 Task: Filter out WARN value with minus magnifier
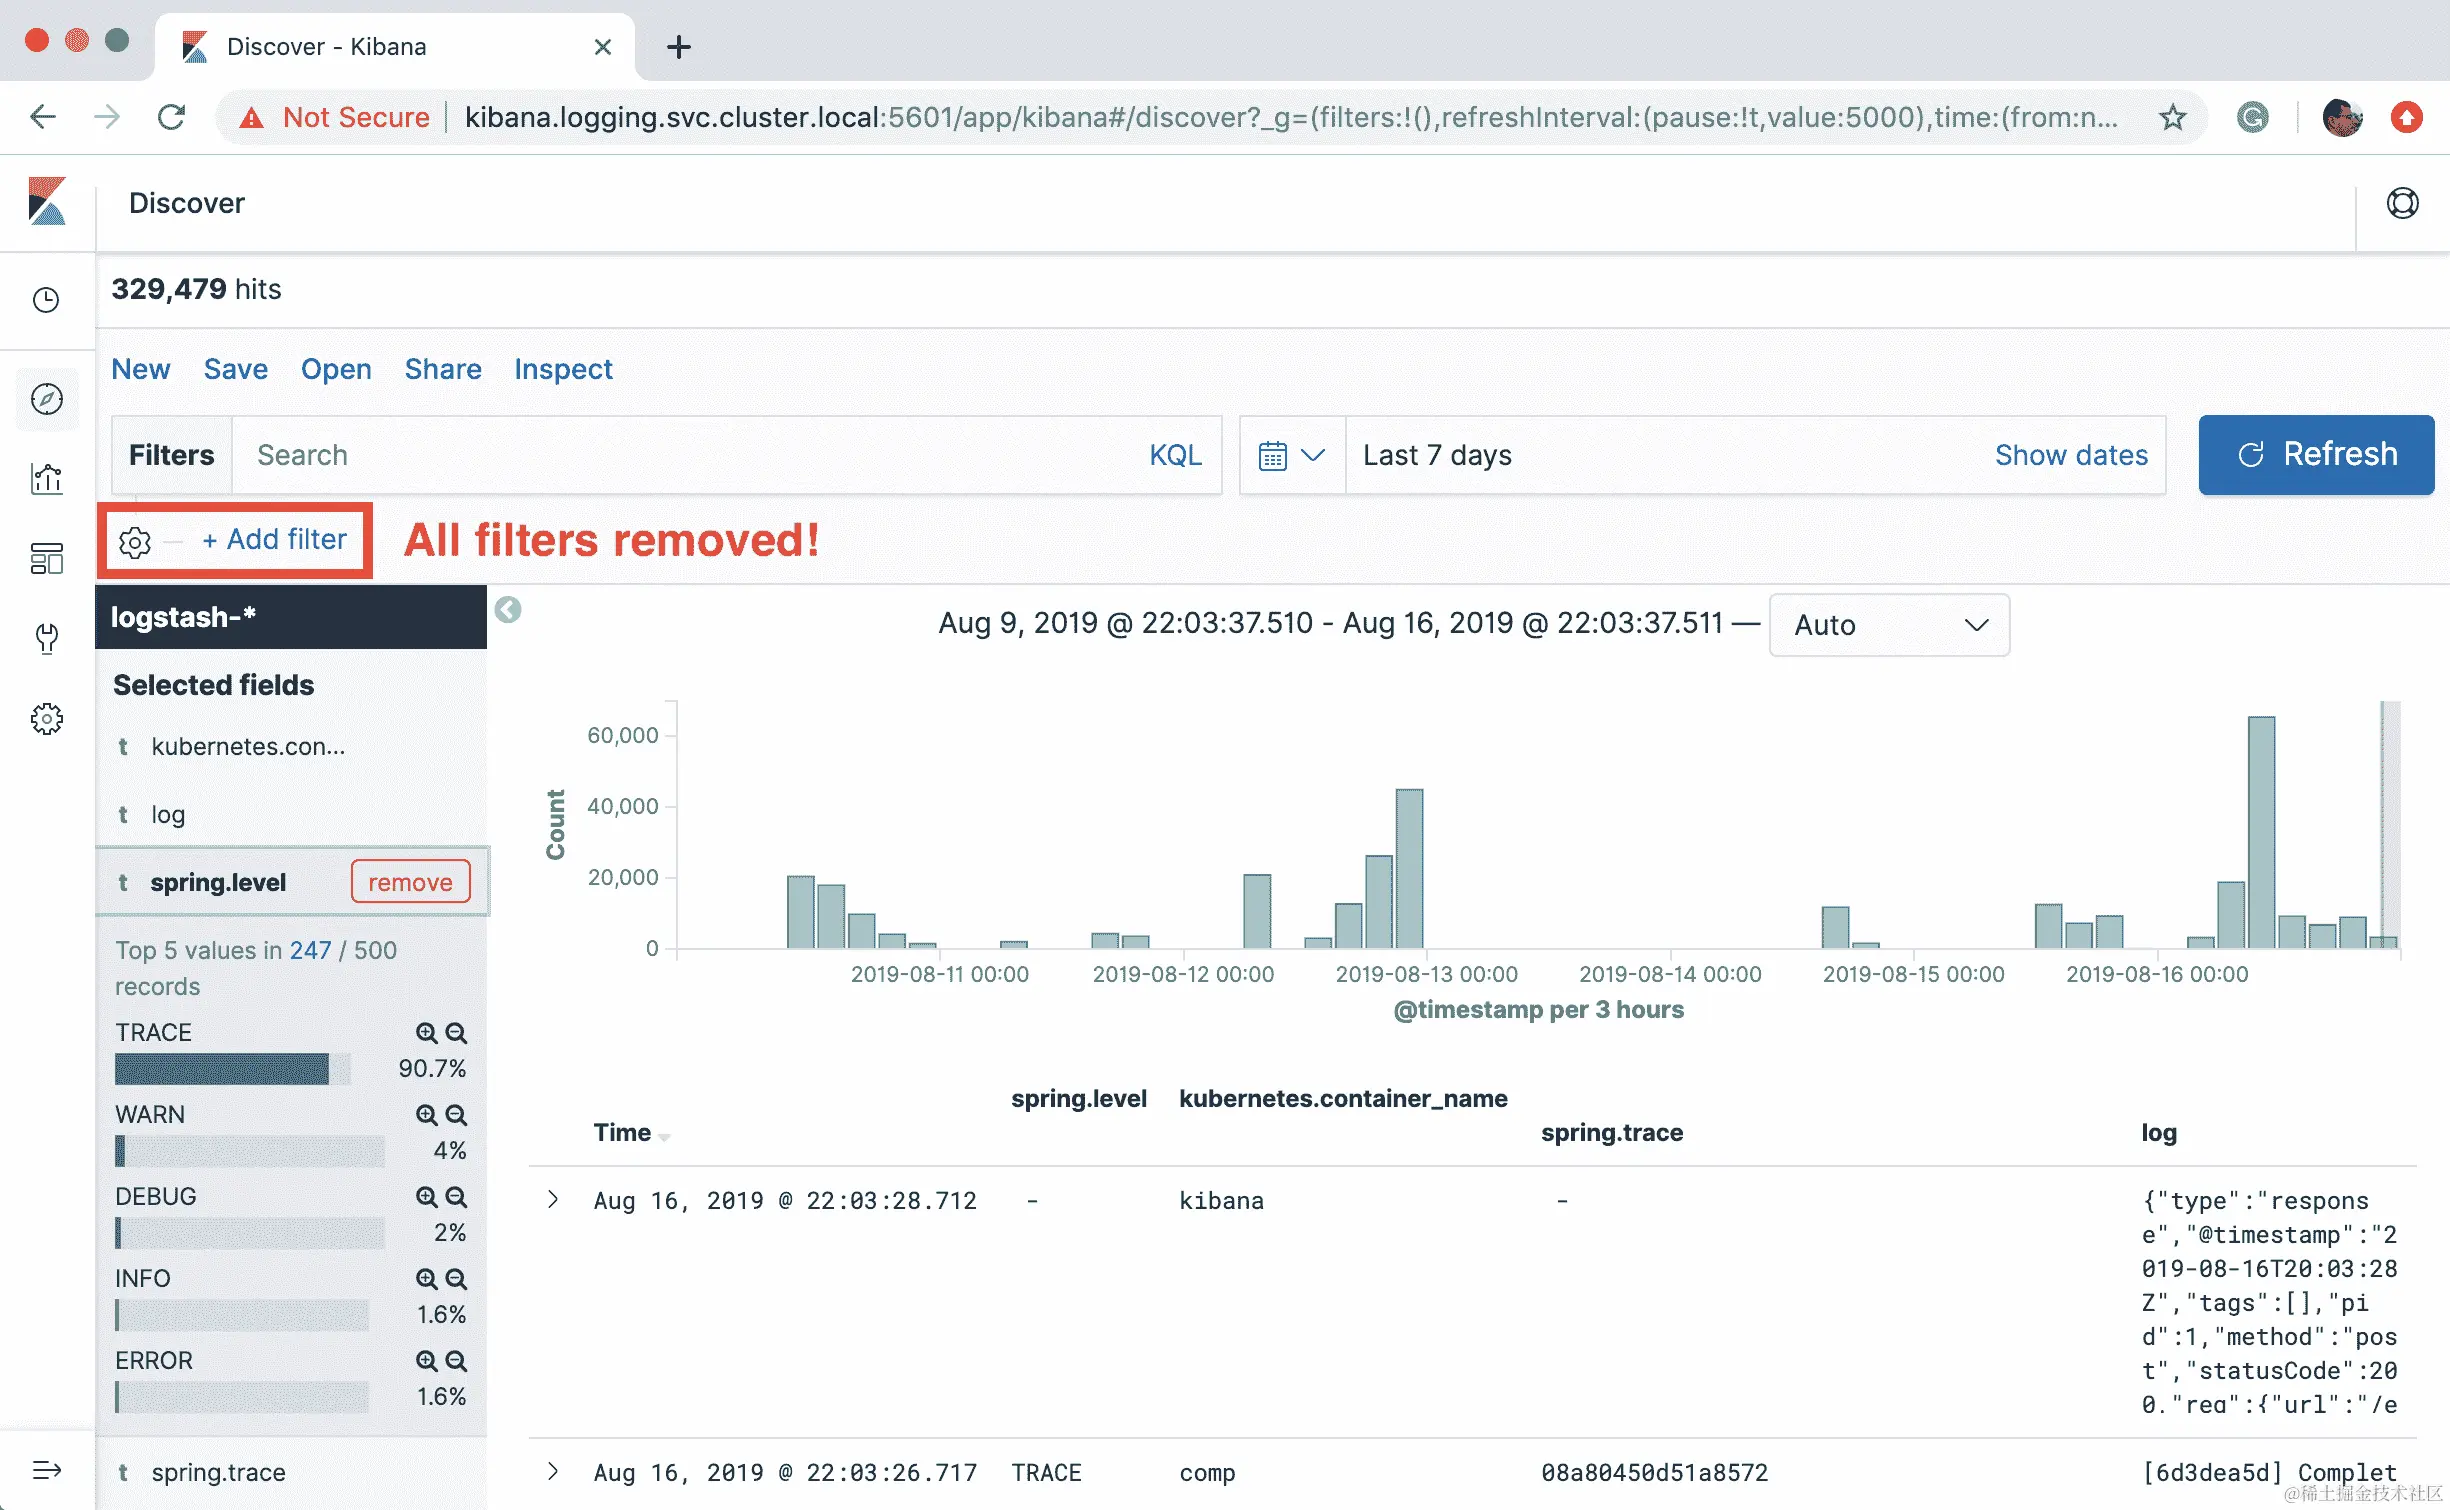(456, 1115)
